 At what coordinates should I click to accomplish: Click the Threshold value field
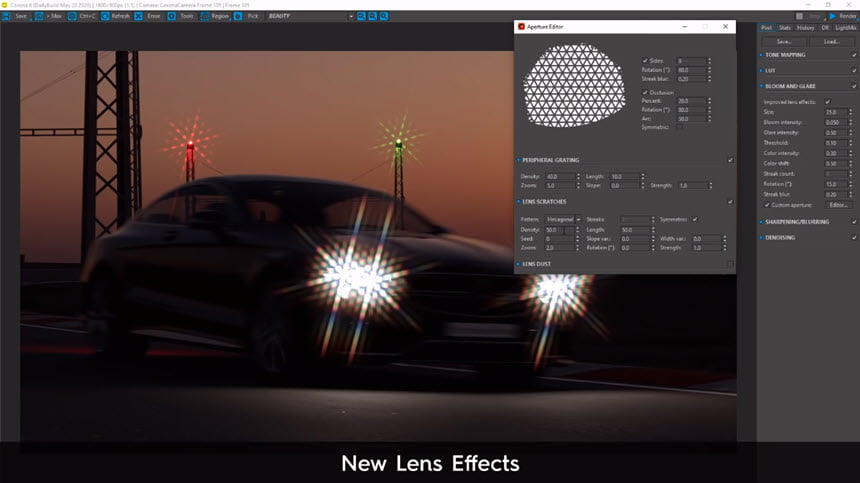click(836, 143)
